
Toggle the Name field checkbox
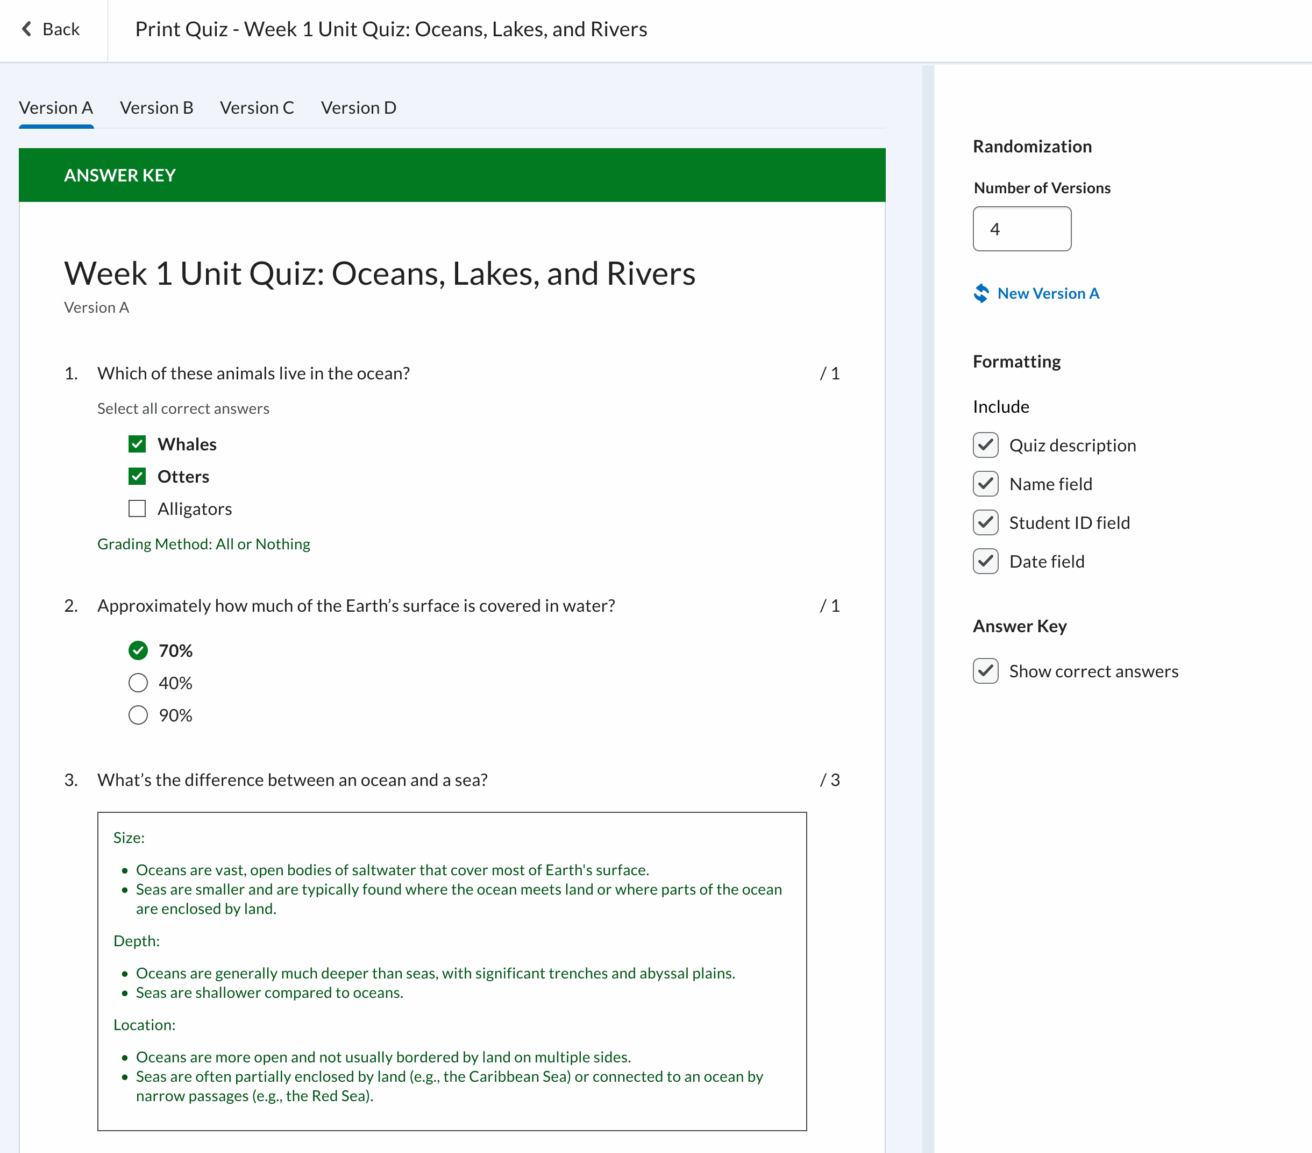(985, 484)
